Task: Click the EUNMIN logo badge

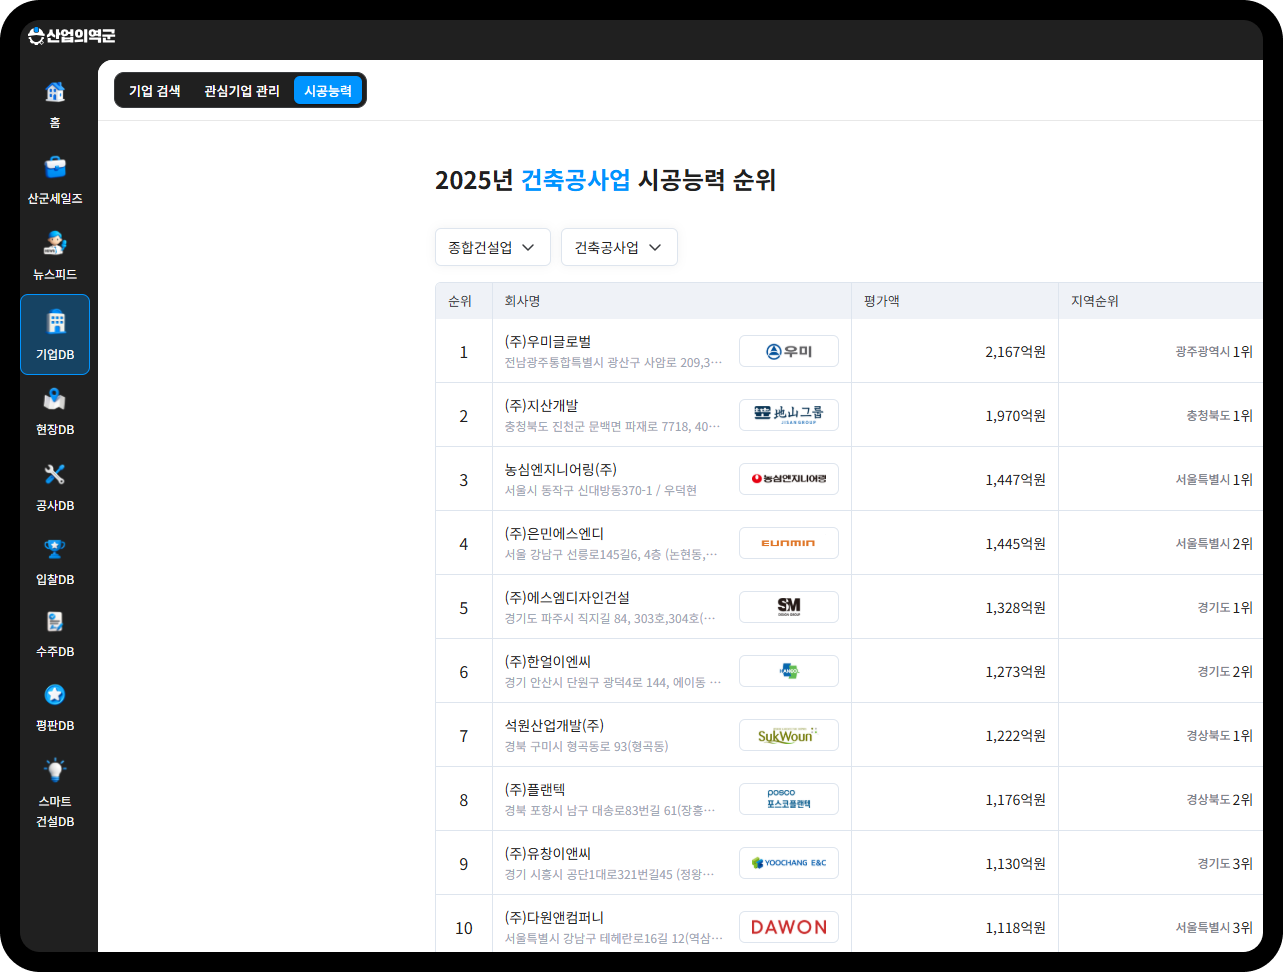Action: [789, 543]
